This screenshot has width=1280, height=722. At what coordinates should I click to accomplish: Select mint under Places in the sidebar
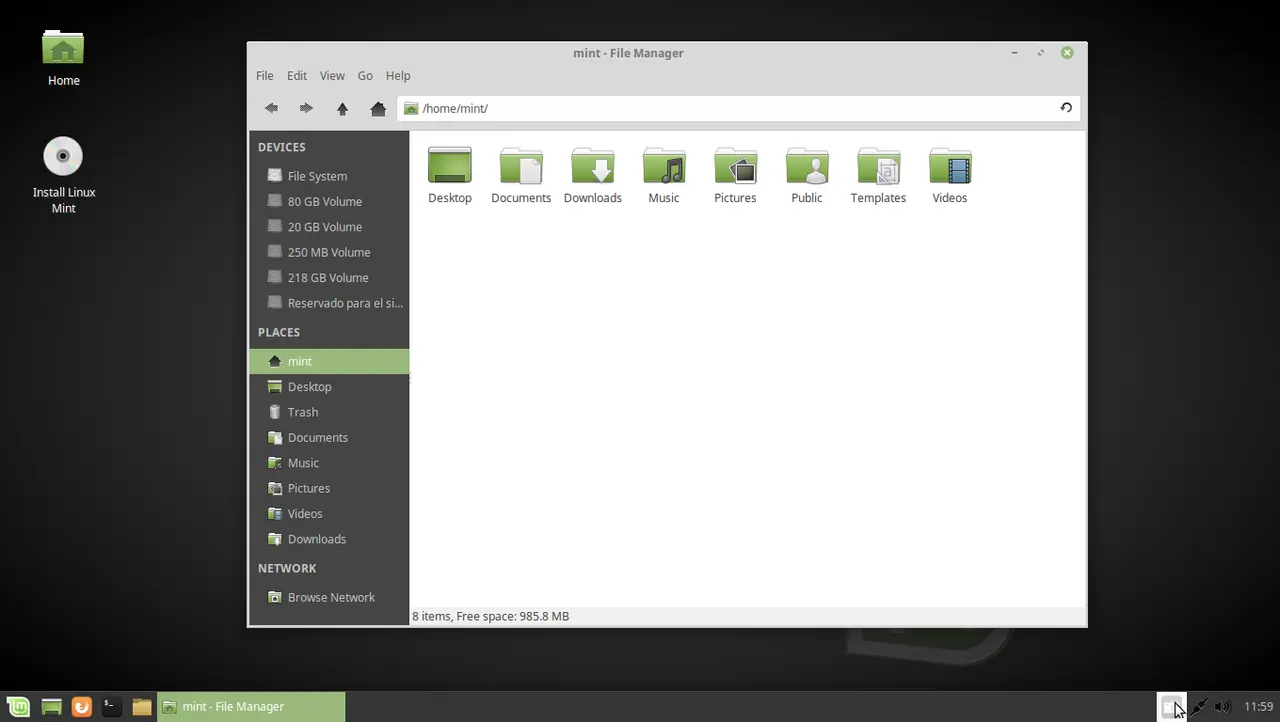329,361
